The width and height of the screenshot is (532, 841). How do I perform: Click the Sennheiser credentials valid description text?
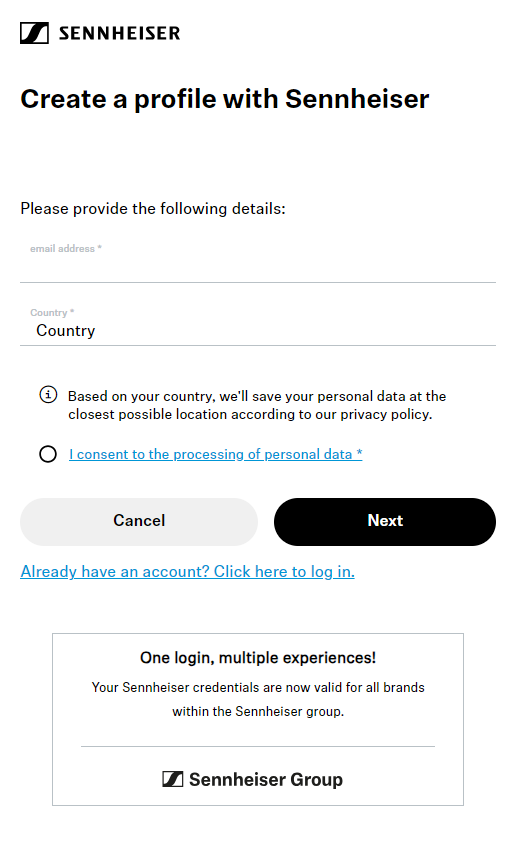[258, 699]
